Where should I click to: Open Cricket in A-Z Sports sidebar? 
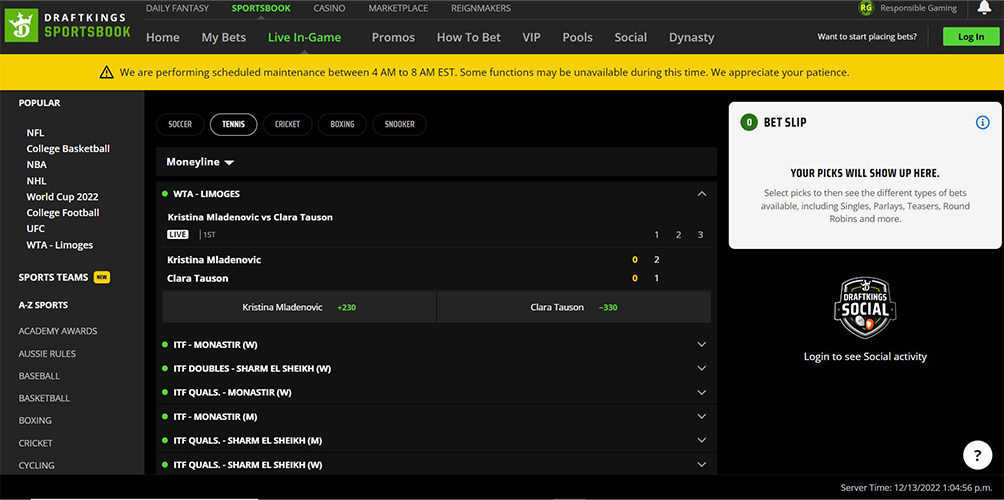click(36, 443)
